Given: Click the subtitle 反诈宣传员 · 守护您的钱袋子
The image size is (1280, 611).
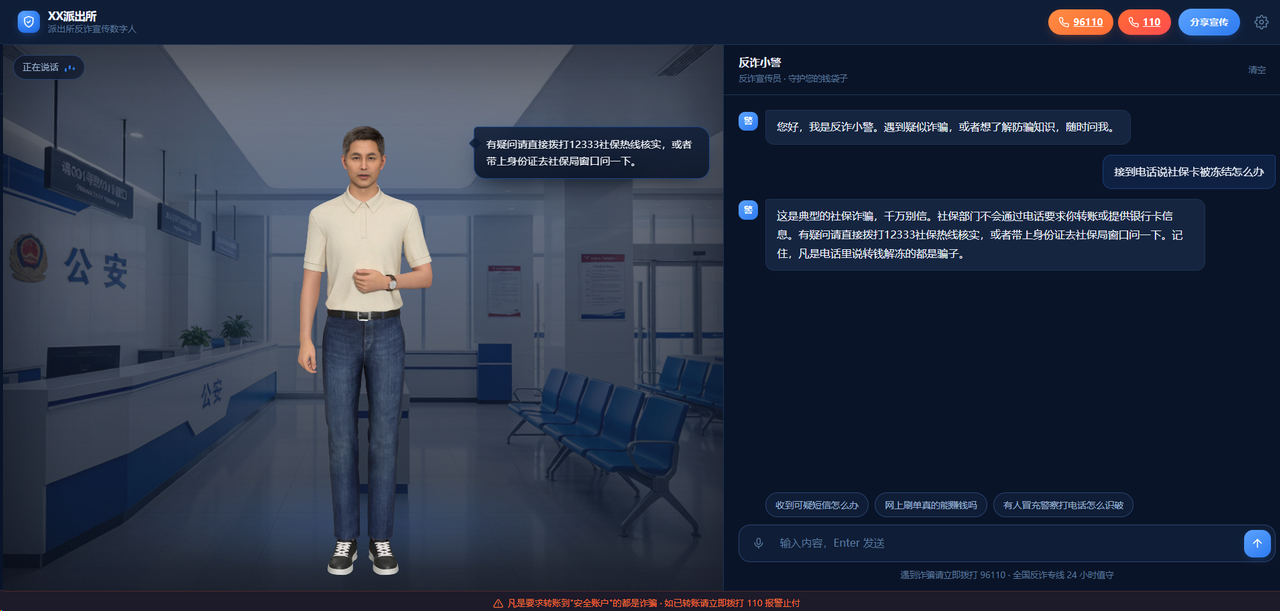Looking at the screenshot, I should pos(793,78).
